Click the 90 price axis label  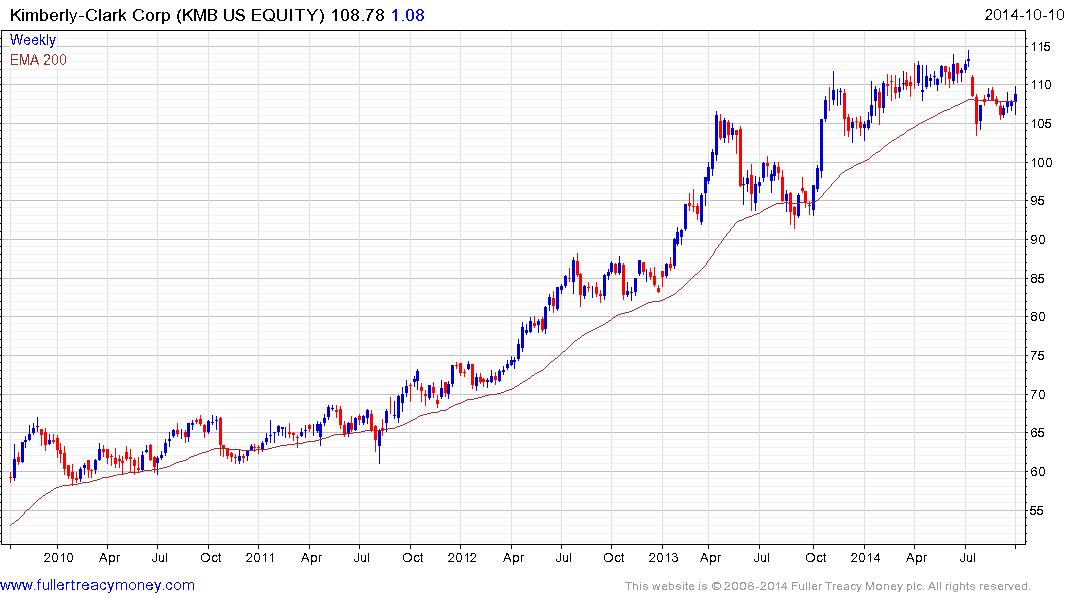(x=1037, y=239)
